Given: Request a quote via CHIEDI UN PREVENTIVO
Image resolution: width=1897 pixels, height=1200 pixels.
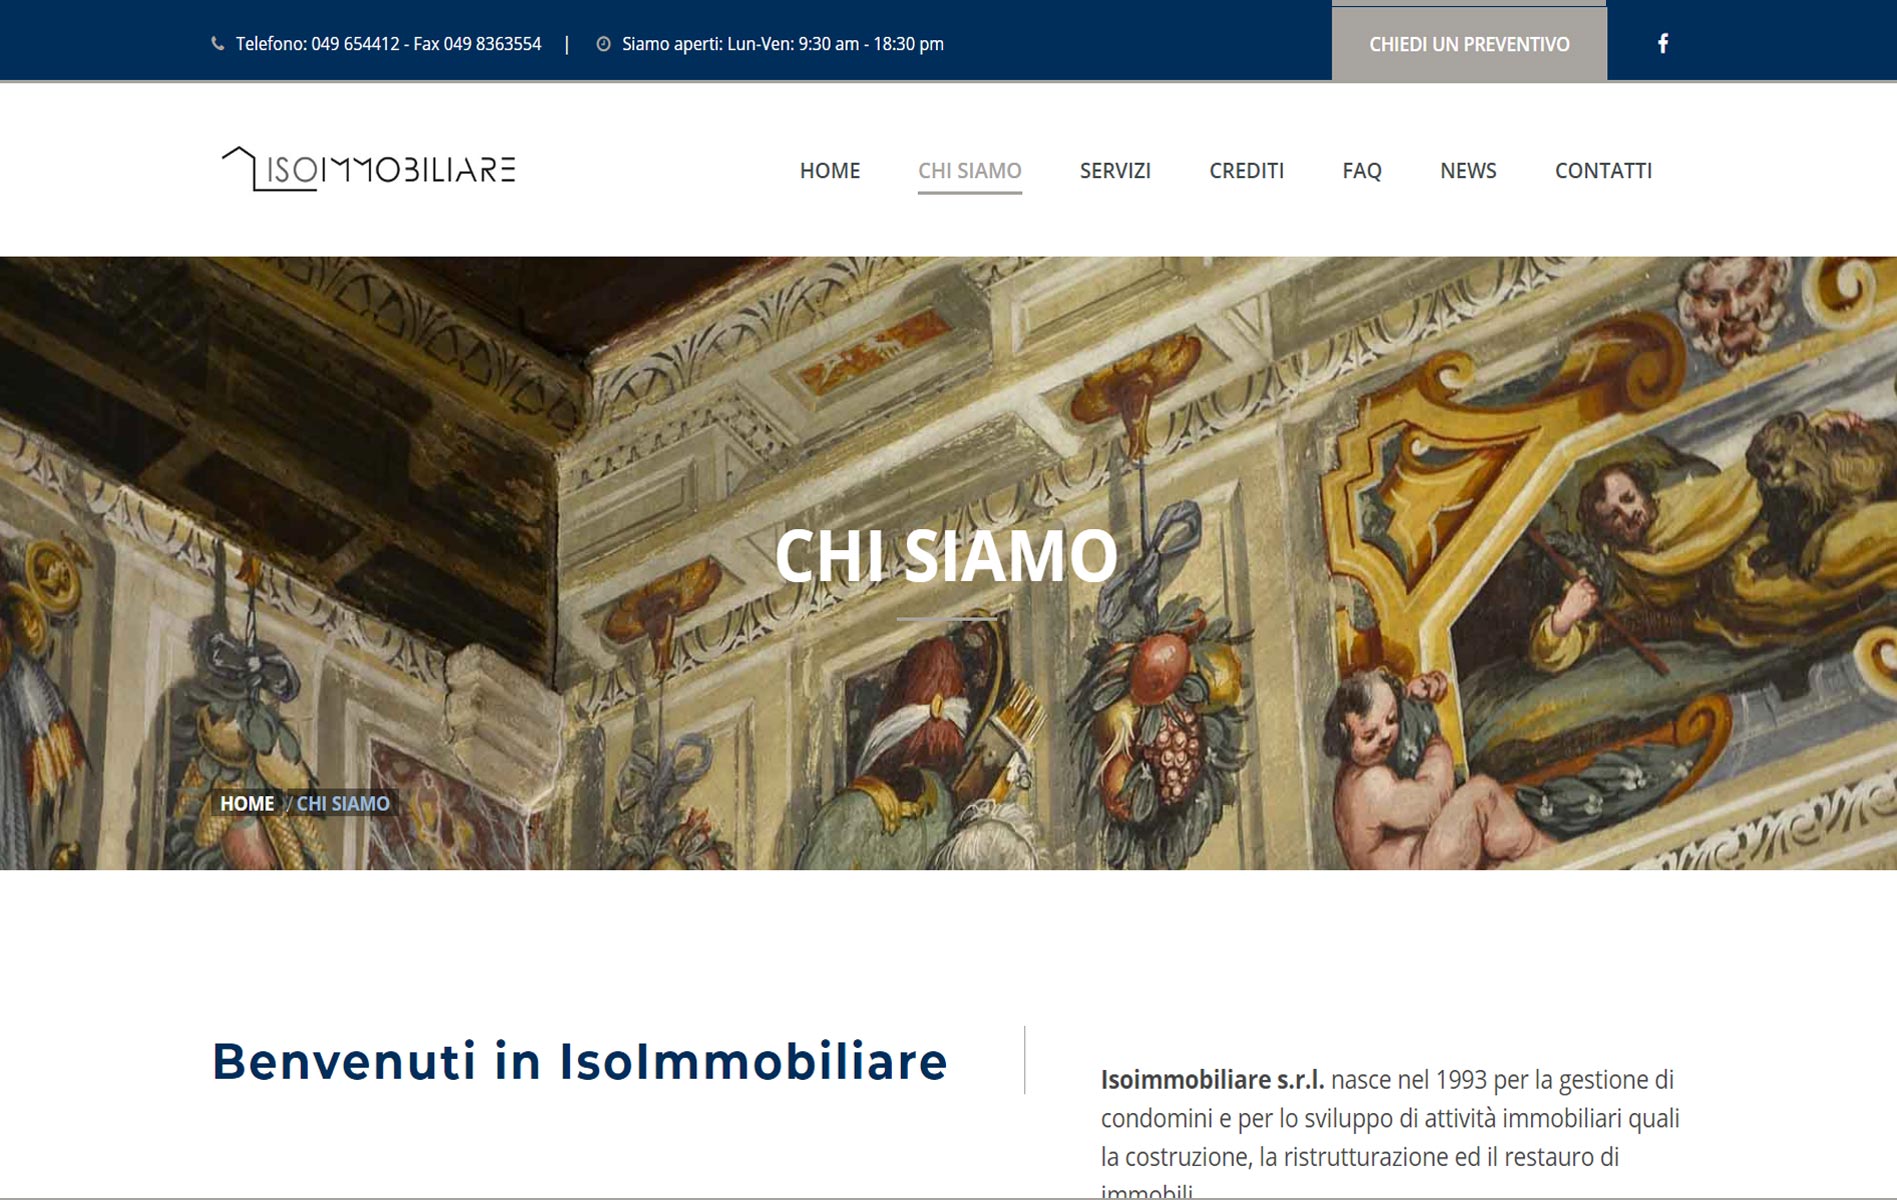Looking at the screenshot, I should 1469,43.
